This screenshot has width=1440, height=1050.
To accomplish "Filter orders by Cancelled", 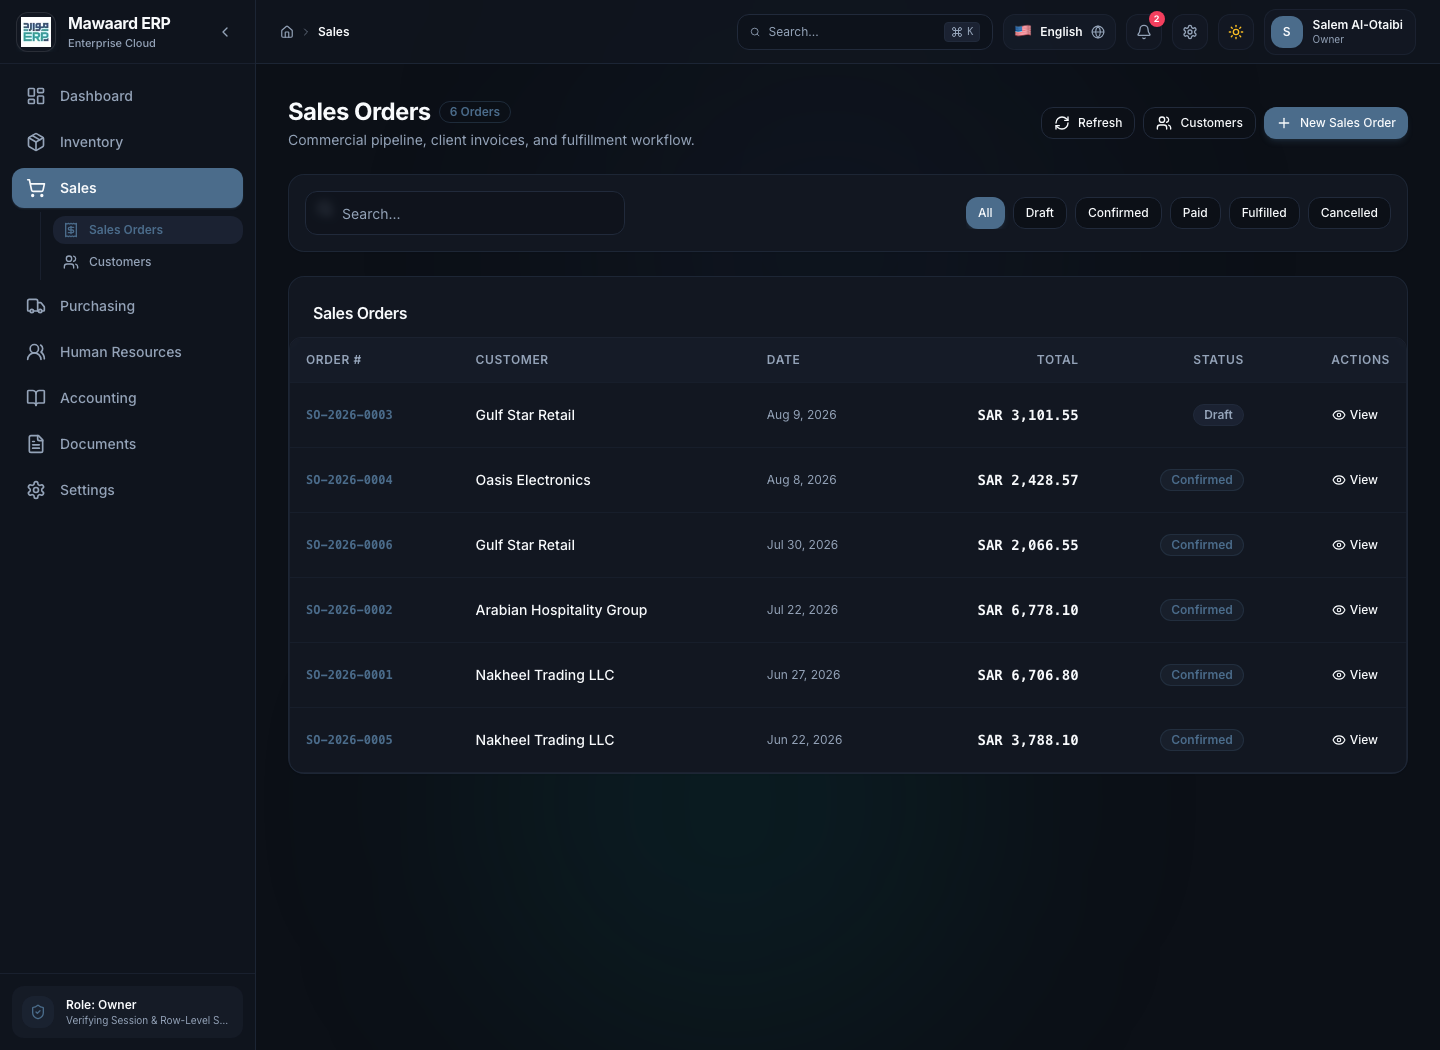I will pyautogui.click(x=1349, y=213).
